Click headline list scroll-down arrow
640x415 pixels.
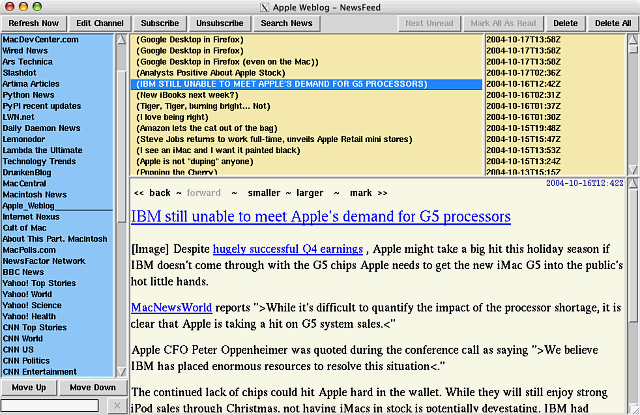pyautogui.click(x=633, y=169)
